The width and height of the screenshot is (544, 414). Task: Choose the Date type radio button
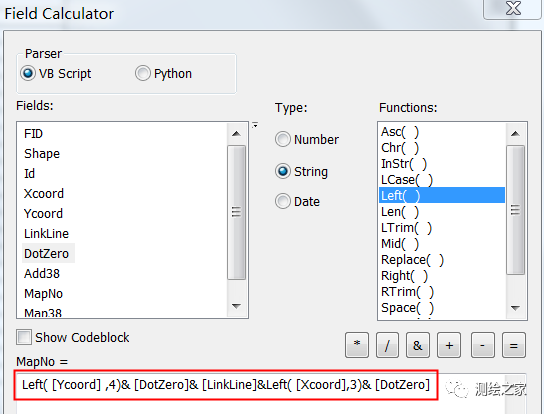pos(283,201)
